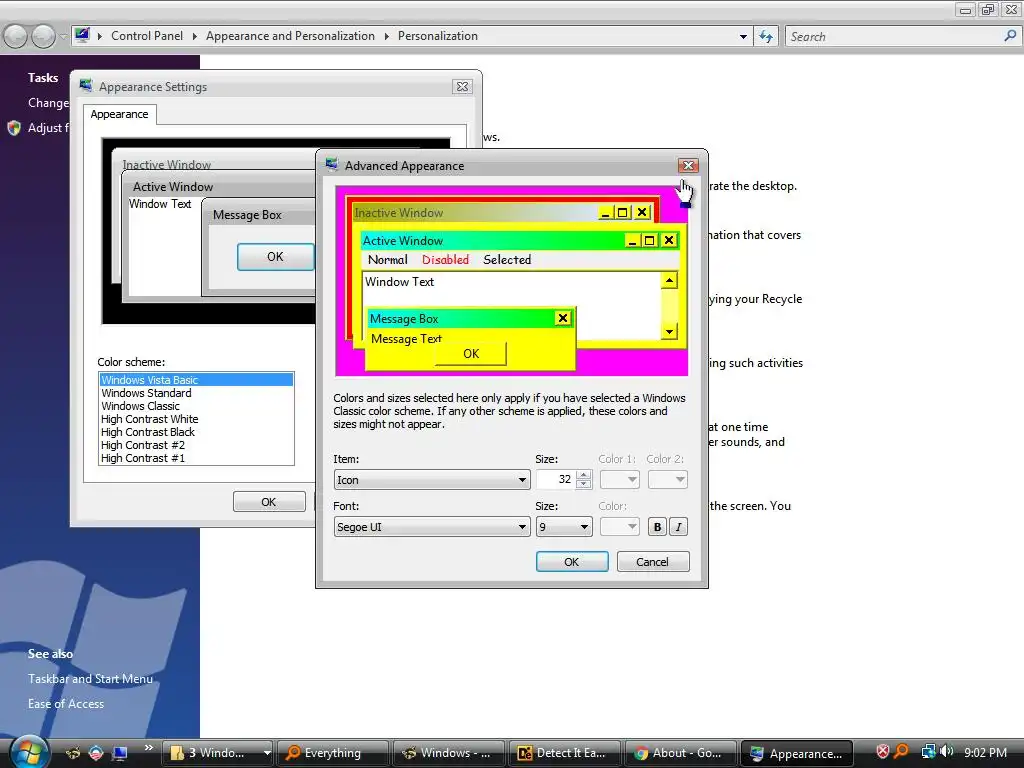Click the item Size field showing 32
Viewport: 1024px width, 768px height.
coord(556,479)
